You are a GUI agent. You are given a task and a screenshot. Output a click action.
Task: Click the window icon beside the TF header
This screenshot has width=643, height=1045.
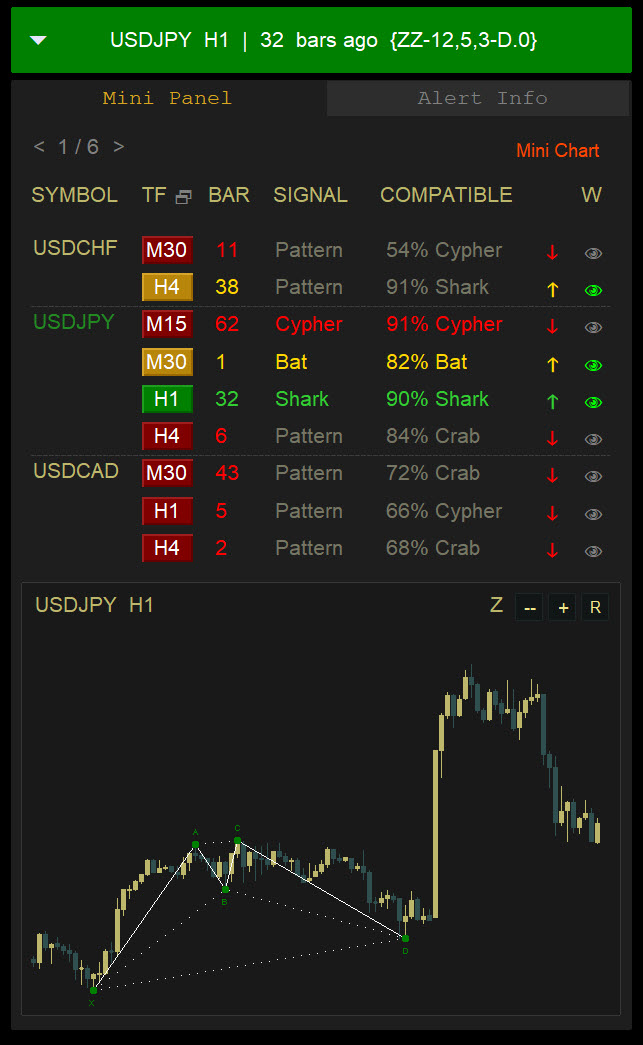183,197
